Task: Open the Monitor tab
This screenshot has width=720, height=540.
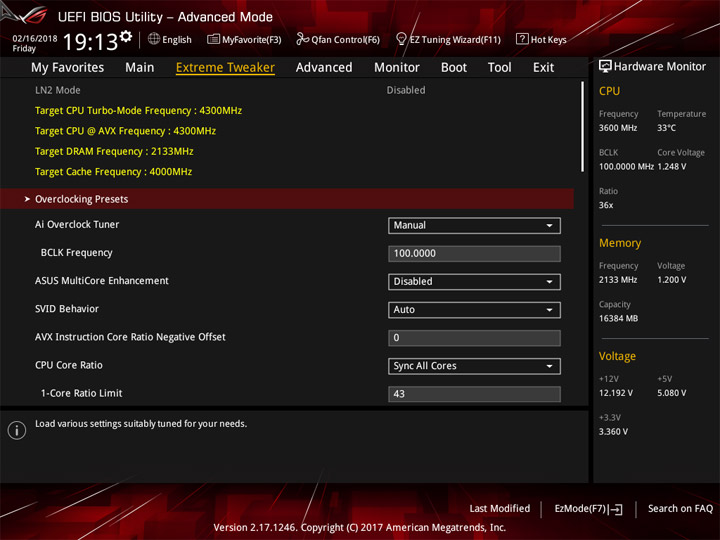Action: point(397,68)
